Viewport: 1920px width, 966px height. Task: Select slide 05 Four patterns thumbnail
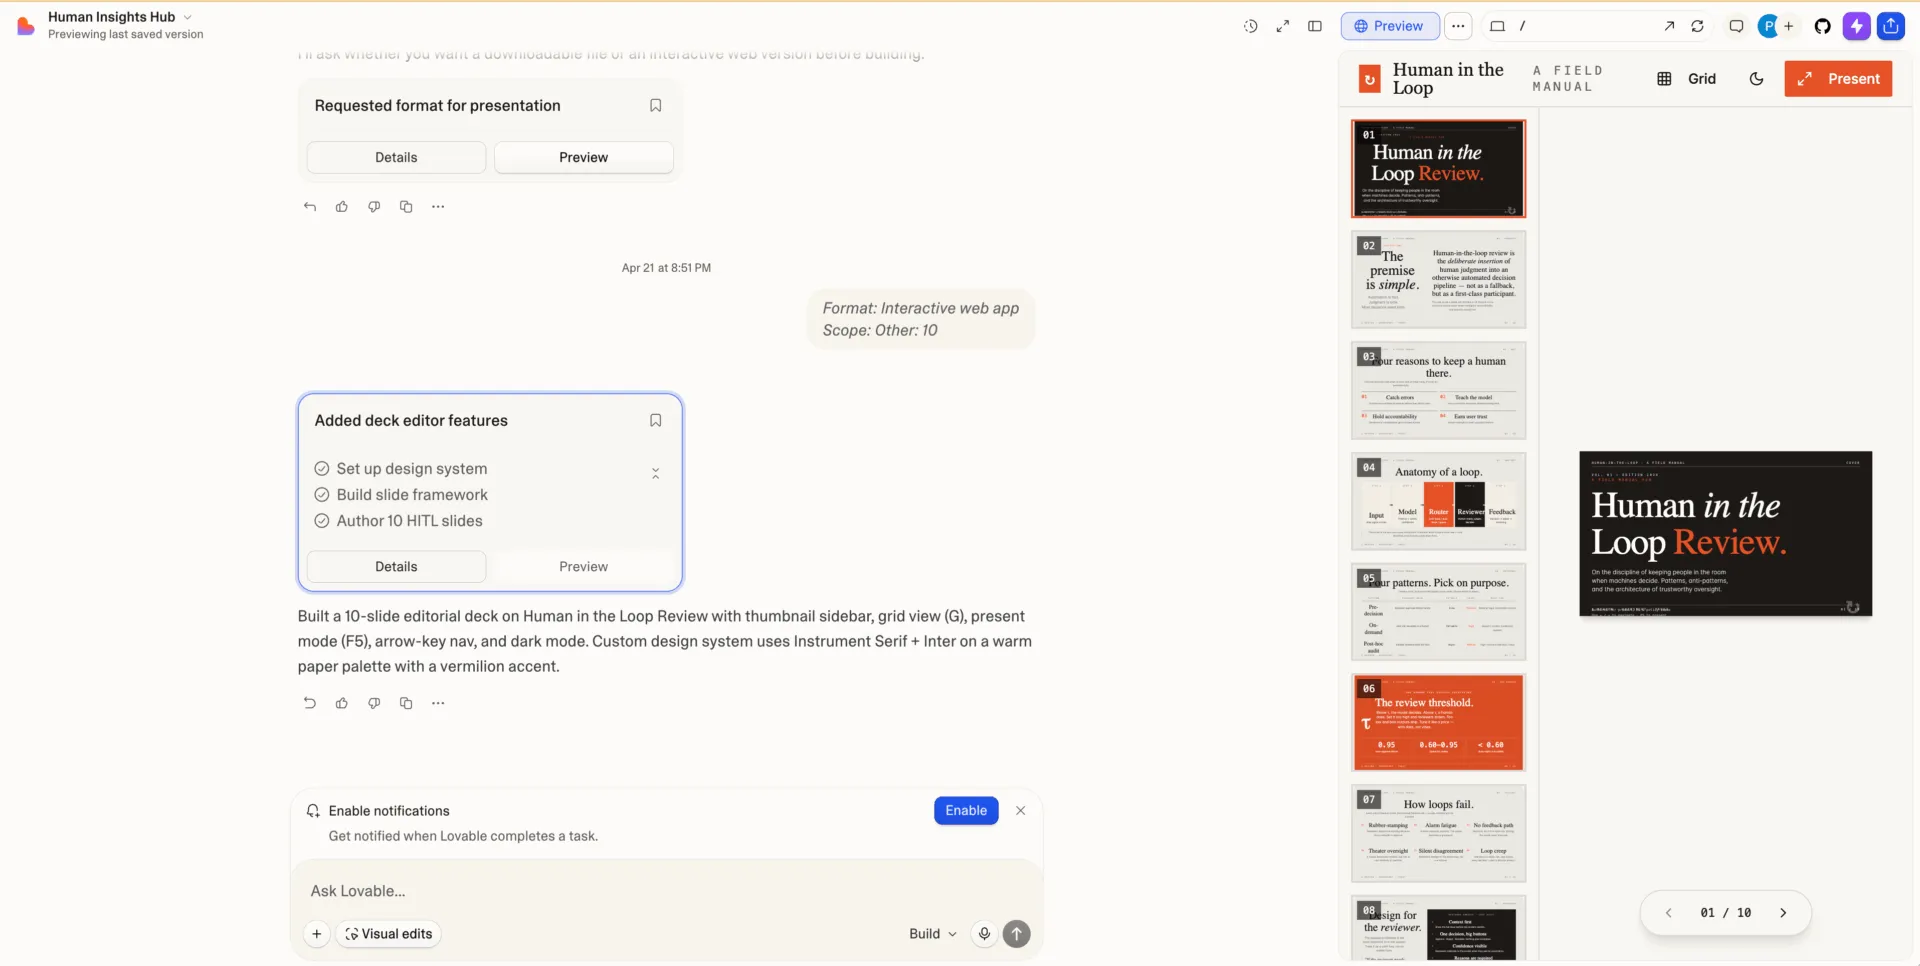point(1439,612)
